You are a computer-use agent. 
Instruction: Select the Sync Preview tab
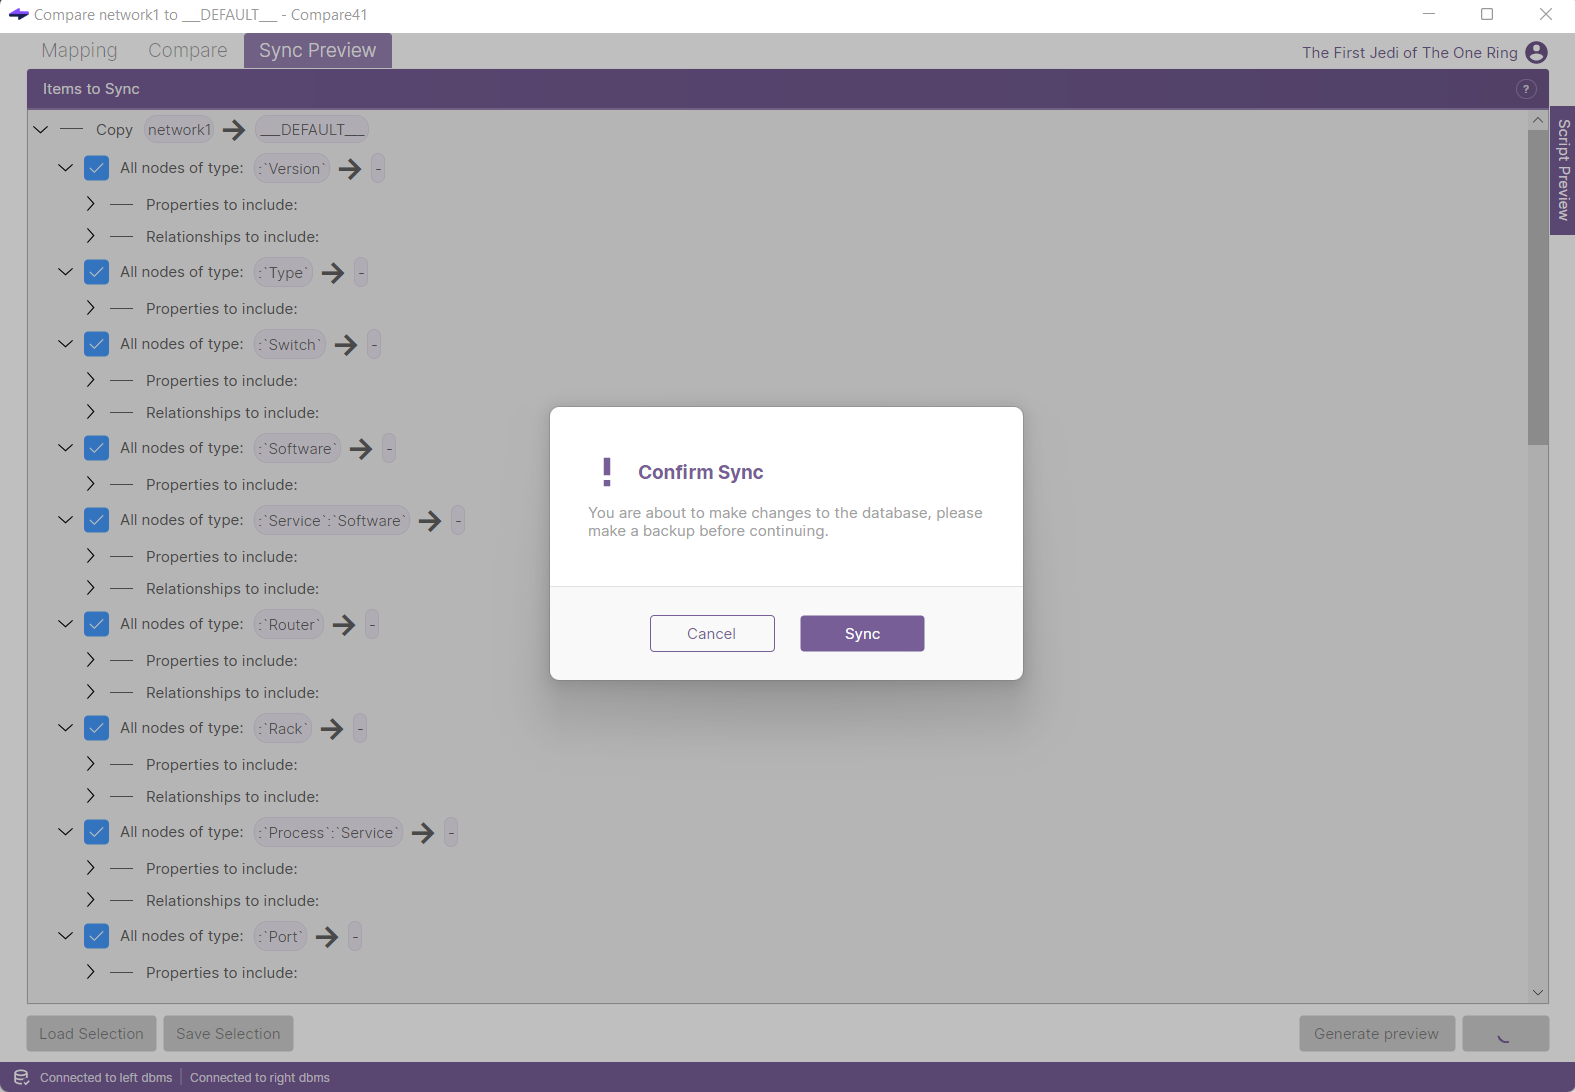[318, 50]
